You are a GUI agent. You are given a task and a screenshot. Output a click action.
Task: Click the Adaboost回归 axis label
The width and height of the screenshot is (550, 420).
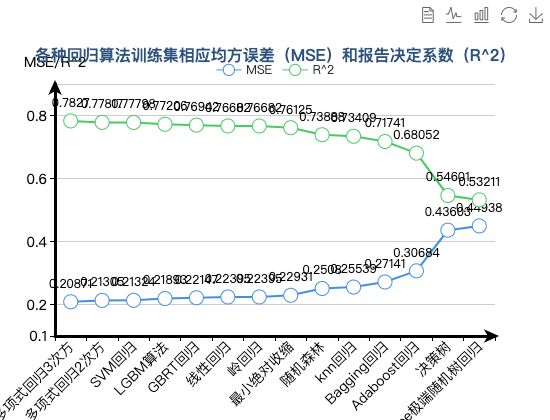[386, 376]
